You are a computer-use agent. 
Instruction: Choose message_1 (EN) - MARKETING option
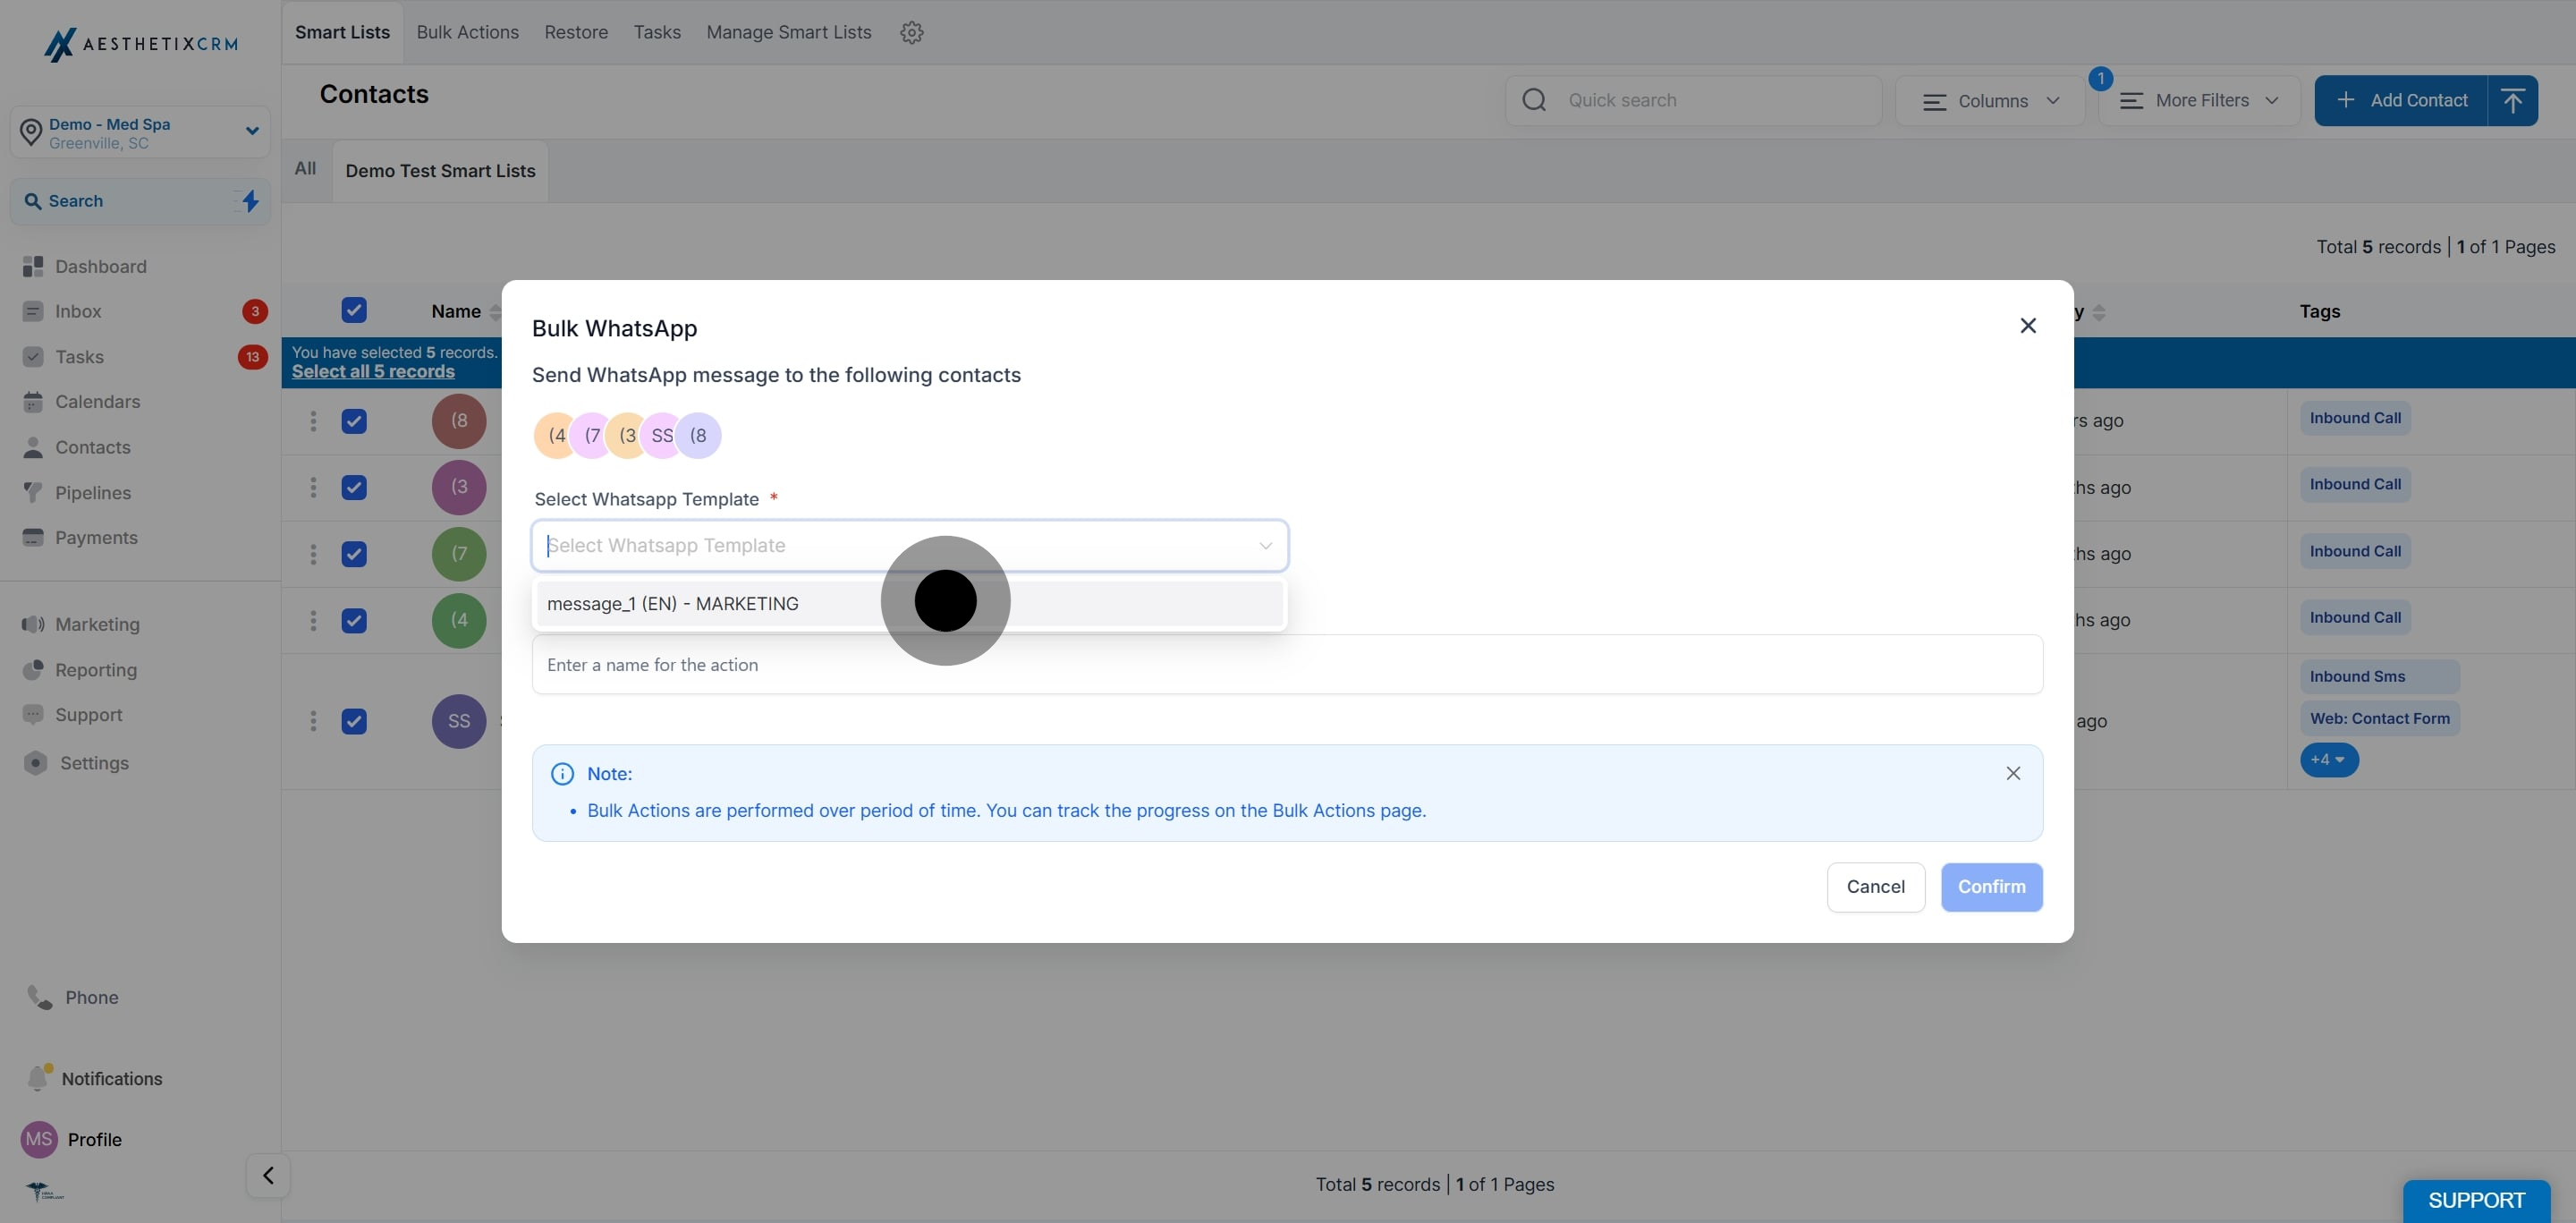(x=673, y=603)
